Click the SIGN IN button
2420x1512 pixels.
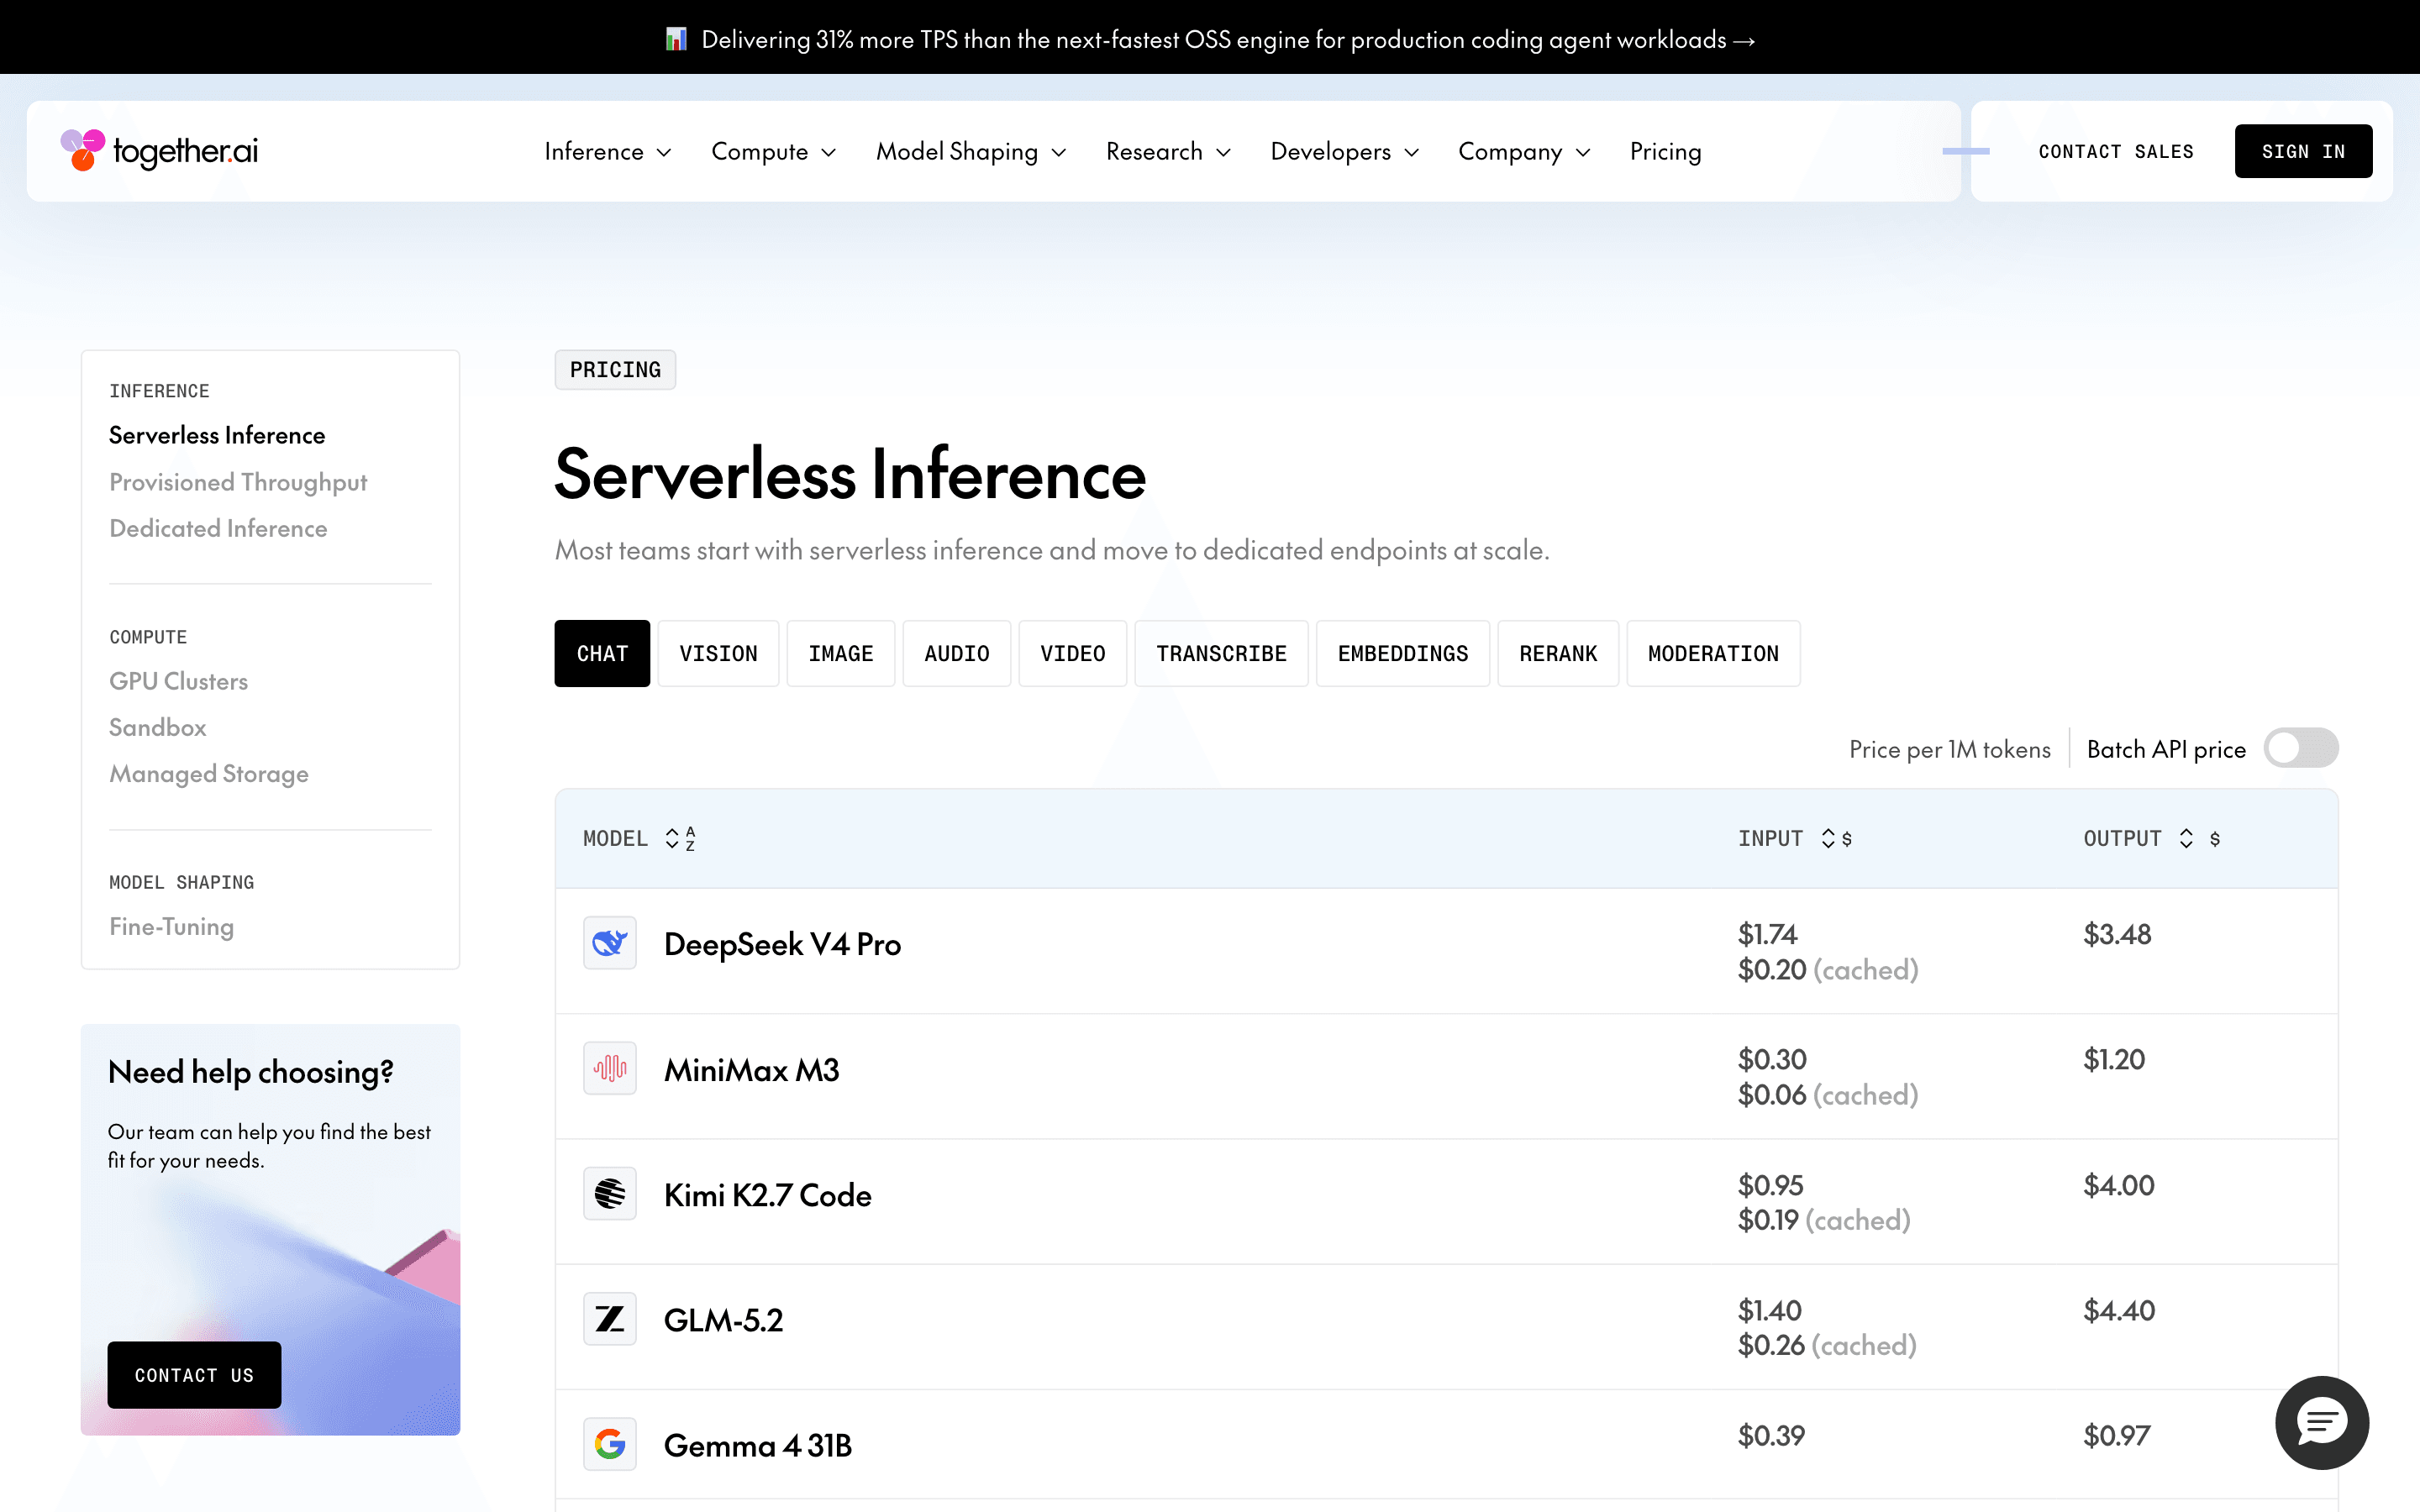(2303, 151)
